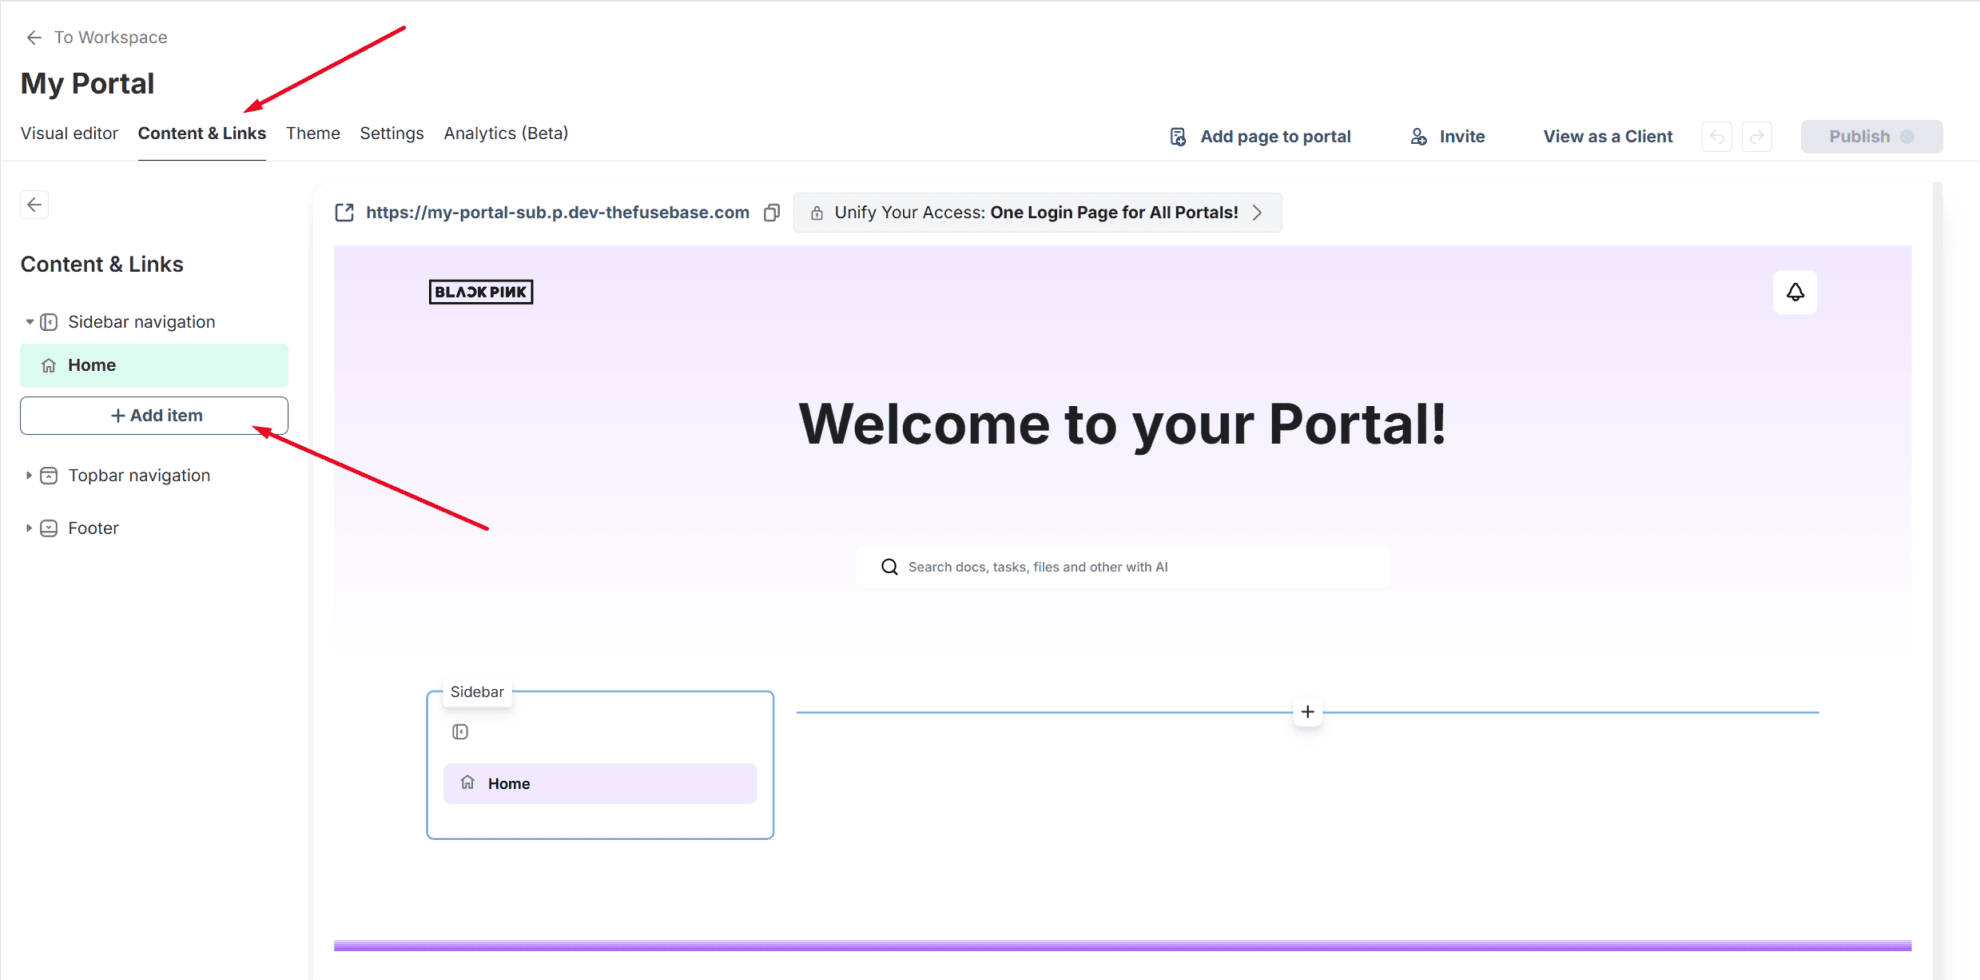
Task: Select the Invite people icon
Action: [1417, 136]
